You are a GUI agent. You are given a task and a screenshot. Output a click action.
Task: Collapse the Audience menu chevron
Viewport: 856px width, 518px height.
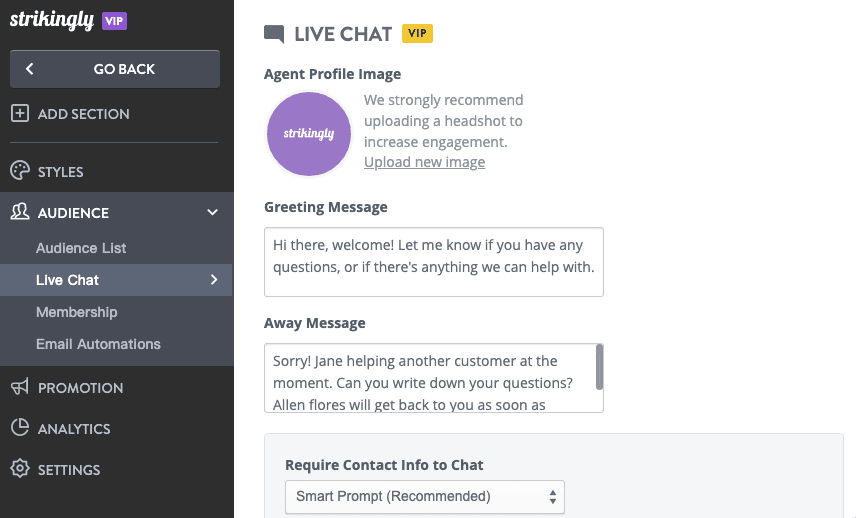pyautogui.click(x=212, y=212)
